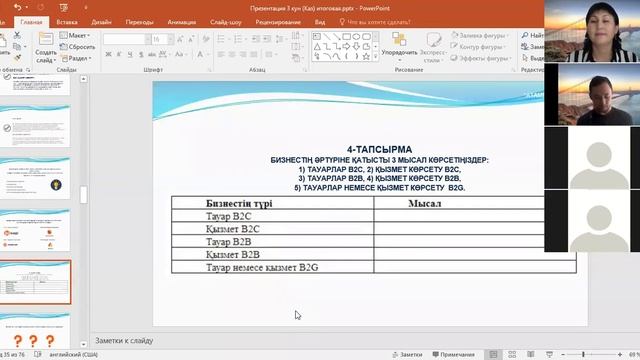This screenshot has width=640, height=360.
Task: Click the Создать слайд new slide icon
Action: 45,39
